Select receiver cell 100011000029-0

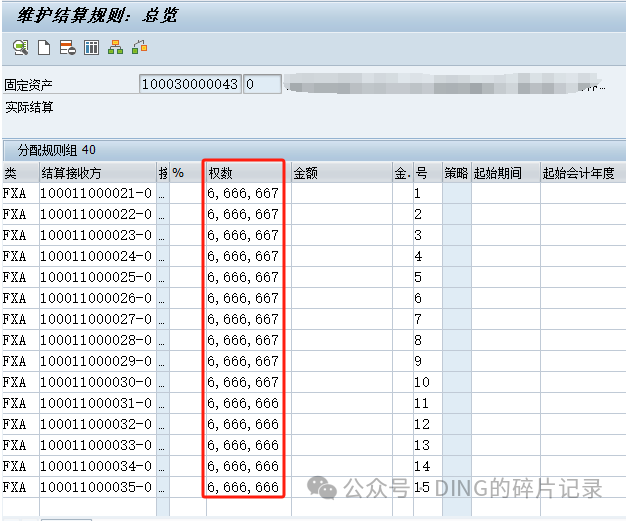pos(97,361)
